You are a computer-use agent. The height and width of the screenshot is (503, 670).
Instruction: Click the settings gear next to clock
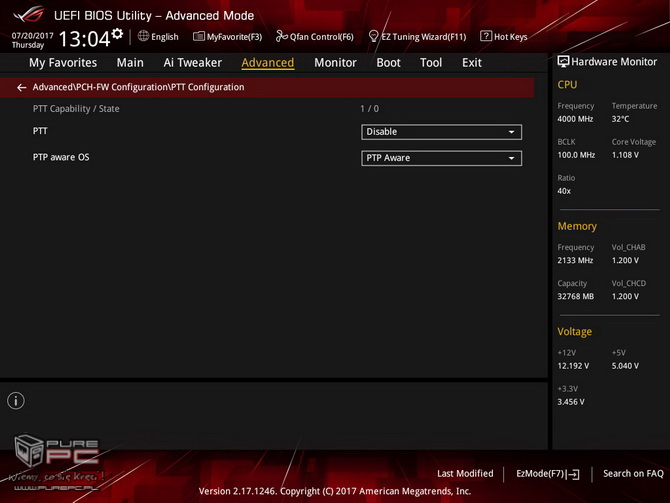click(x=117, y=34)
